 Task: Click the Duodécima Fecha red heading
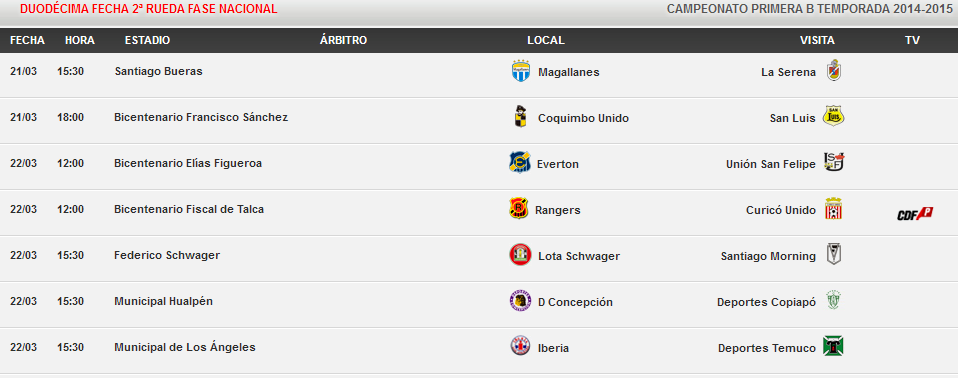[x=148, y=9]
